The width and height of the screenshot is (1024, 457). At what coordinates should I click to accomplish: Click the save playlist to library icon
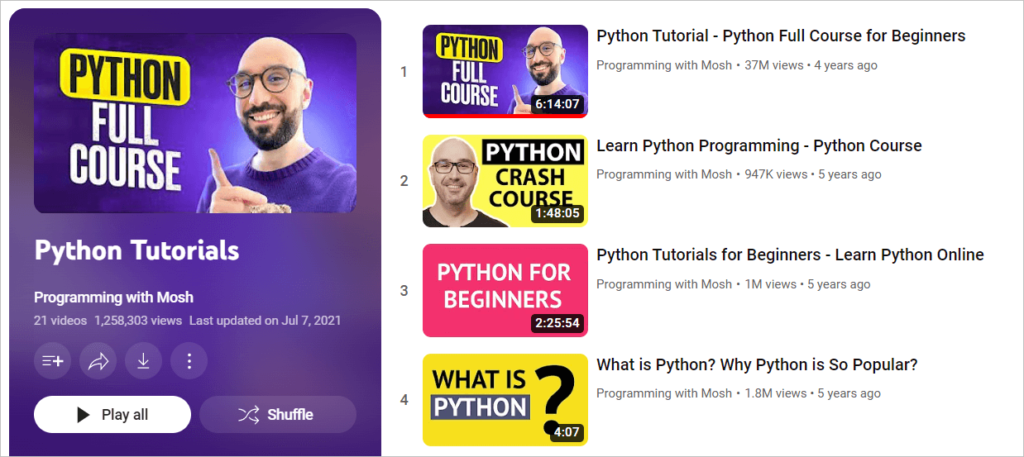click(52, 362)
